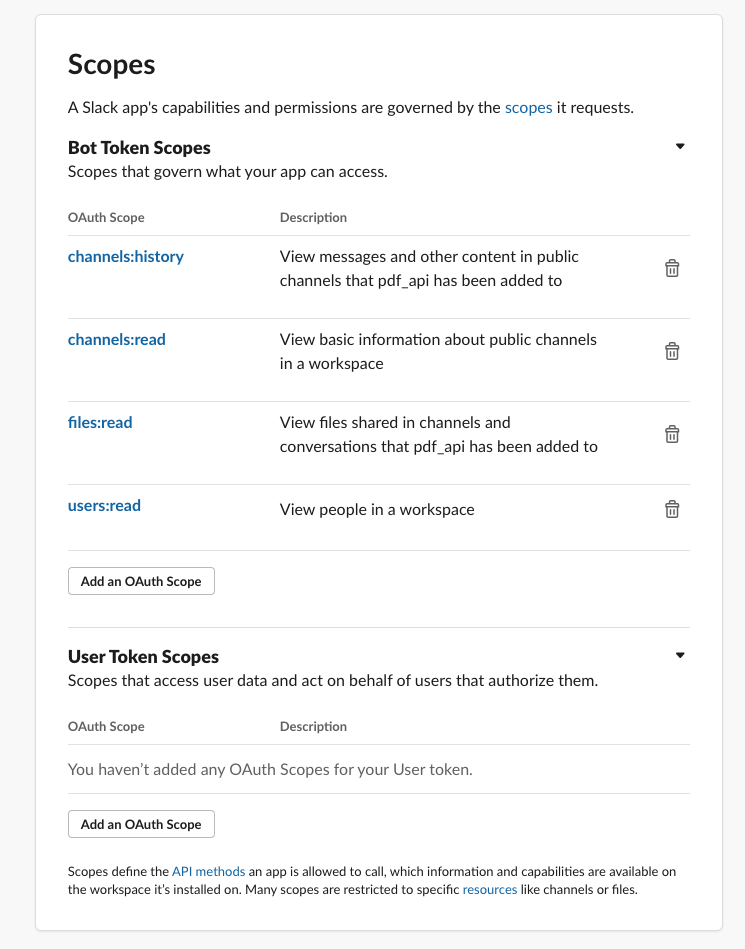
Task: Visit the users:read scope link
Action: 104,505
